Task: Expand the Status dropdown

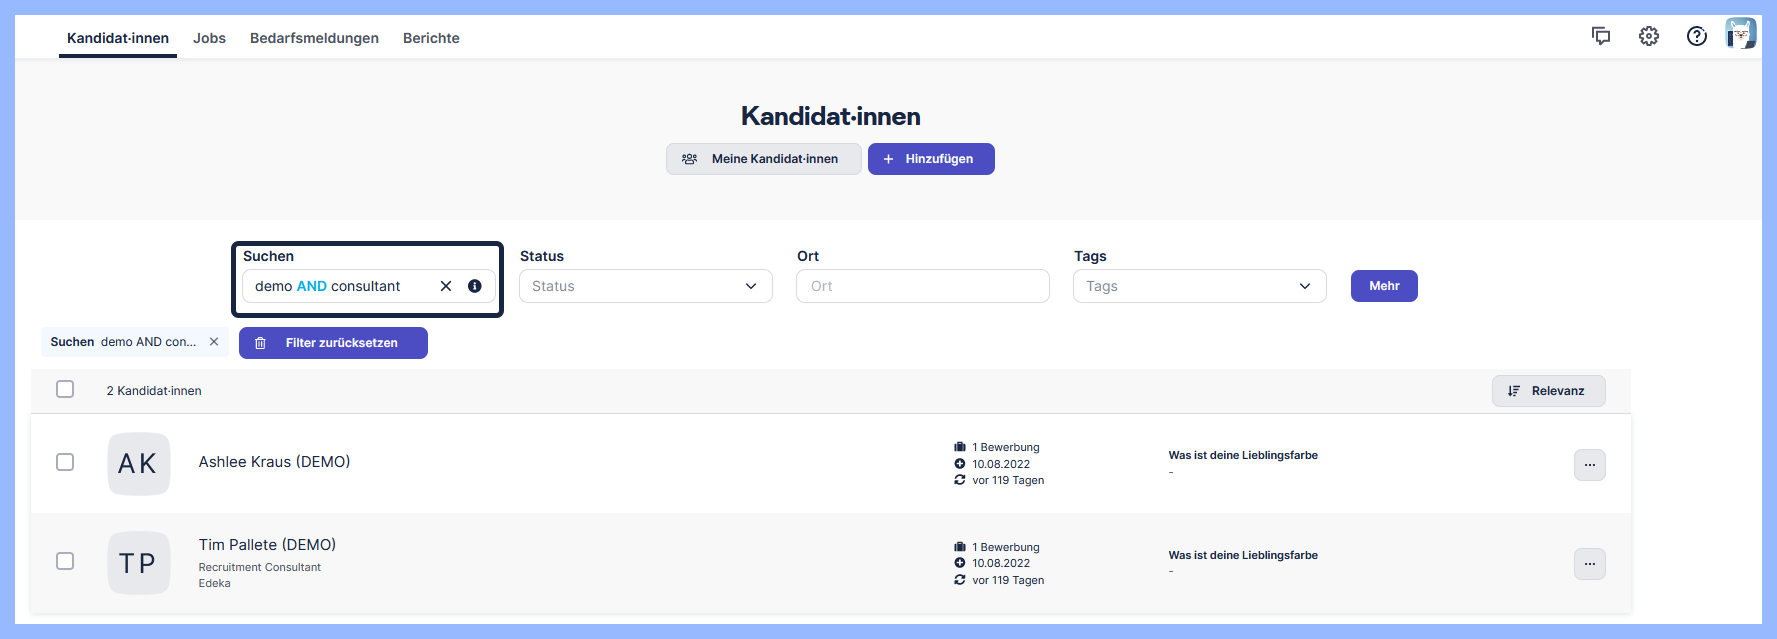Action: pyautogui.click(x=646, y=286)
